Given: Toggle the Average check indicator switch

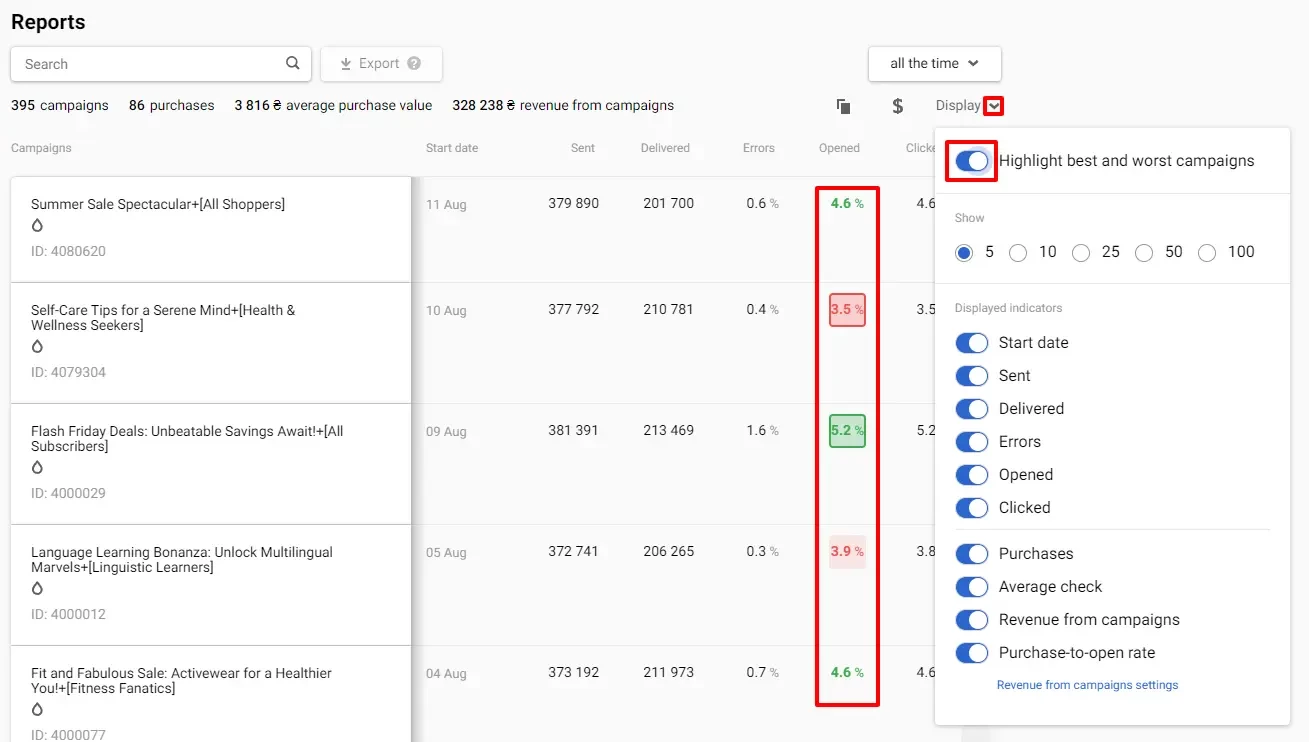Looking at the screenshot, I should (971, 587).
